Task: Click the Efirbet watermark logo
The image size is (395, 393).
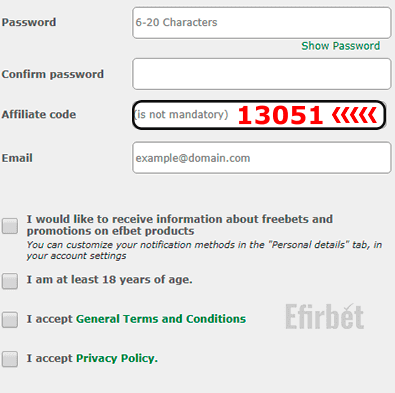Action: click(325, 316)
